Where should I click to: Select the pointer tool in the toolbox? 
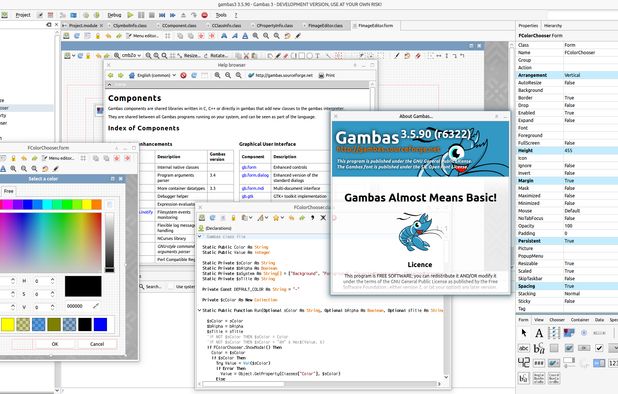[x=524, y=333]
